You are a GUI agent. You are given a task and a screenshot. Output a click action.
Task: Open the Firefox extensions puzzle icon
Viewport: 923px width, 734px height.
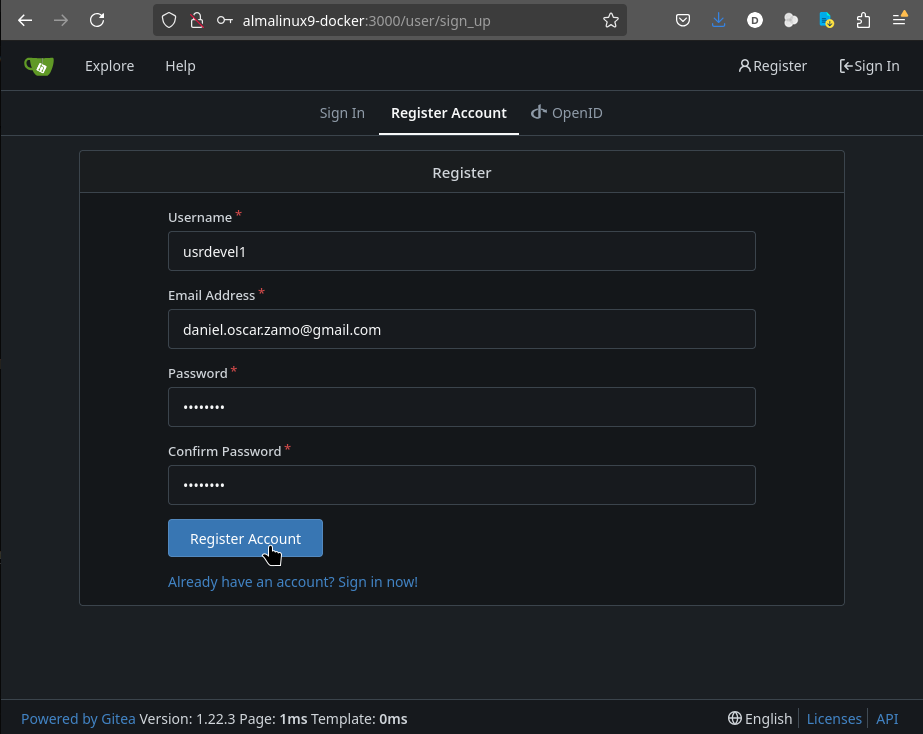863,20
